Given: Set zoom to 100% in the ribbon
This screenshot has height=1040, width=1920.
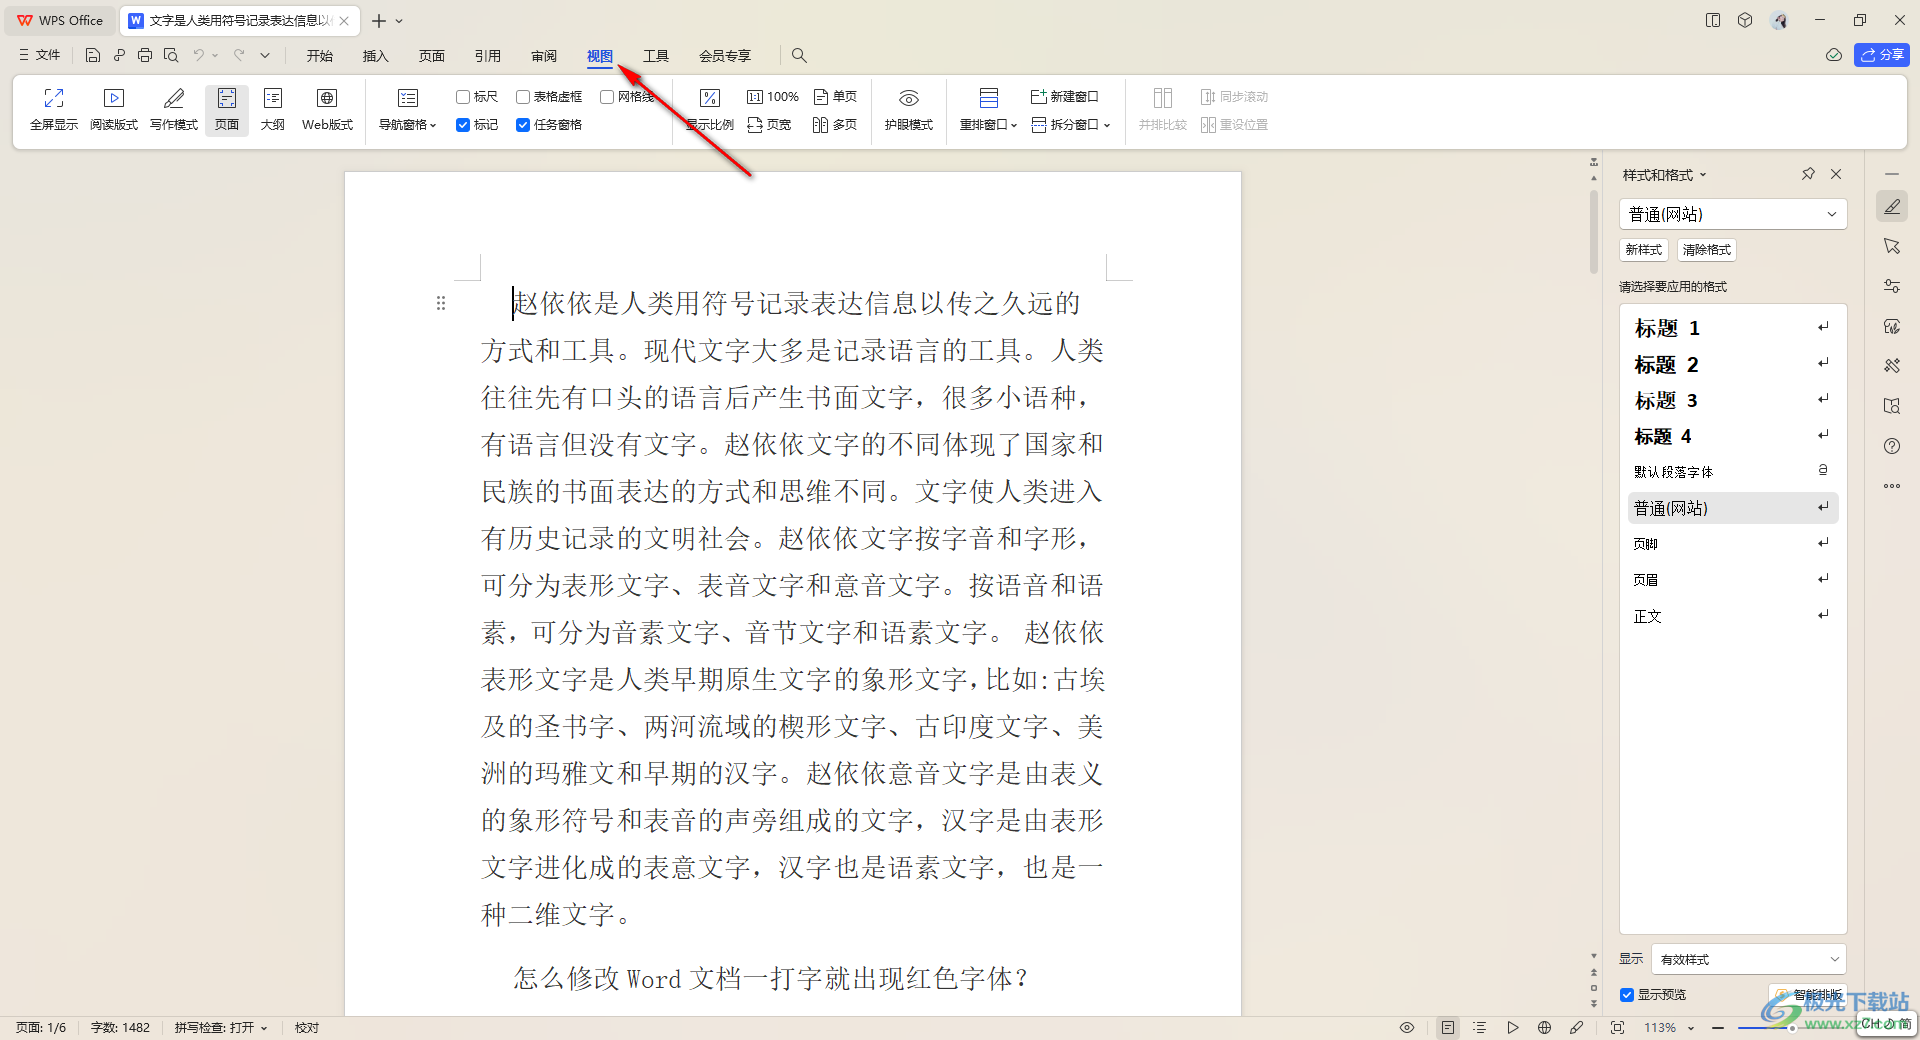Looking at the screenshot, I should (773, 97).
